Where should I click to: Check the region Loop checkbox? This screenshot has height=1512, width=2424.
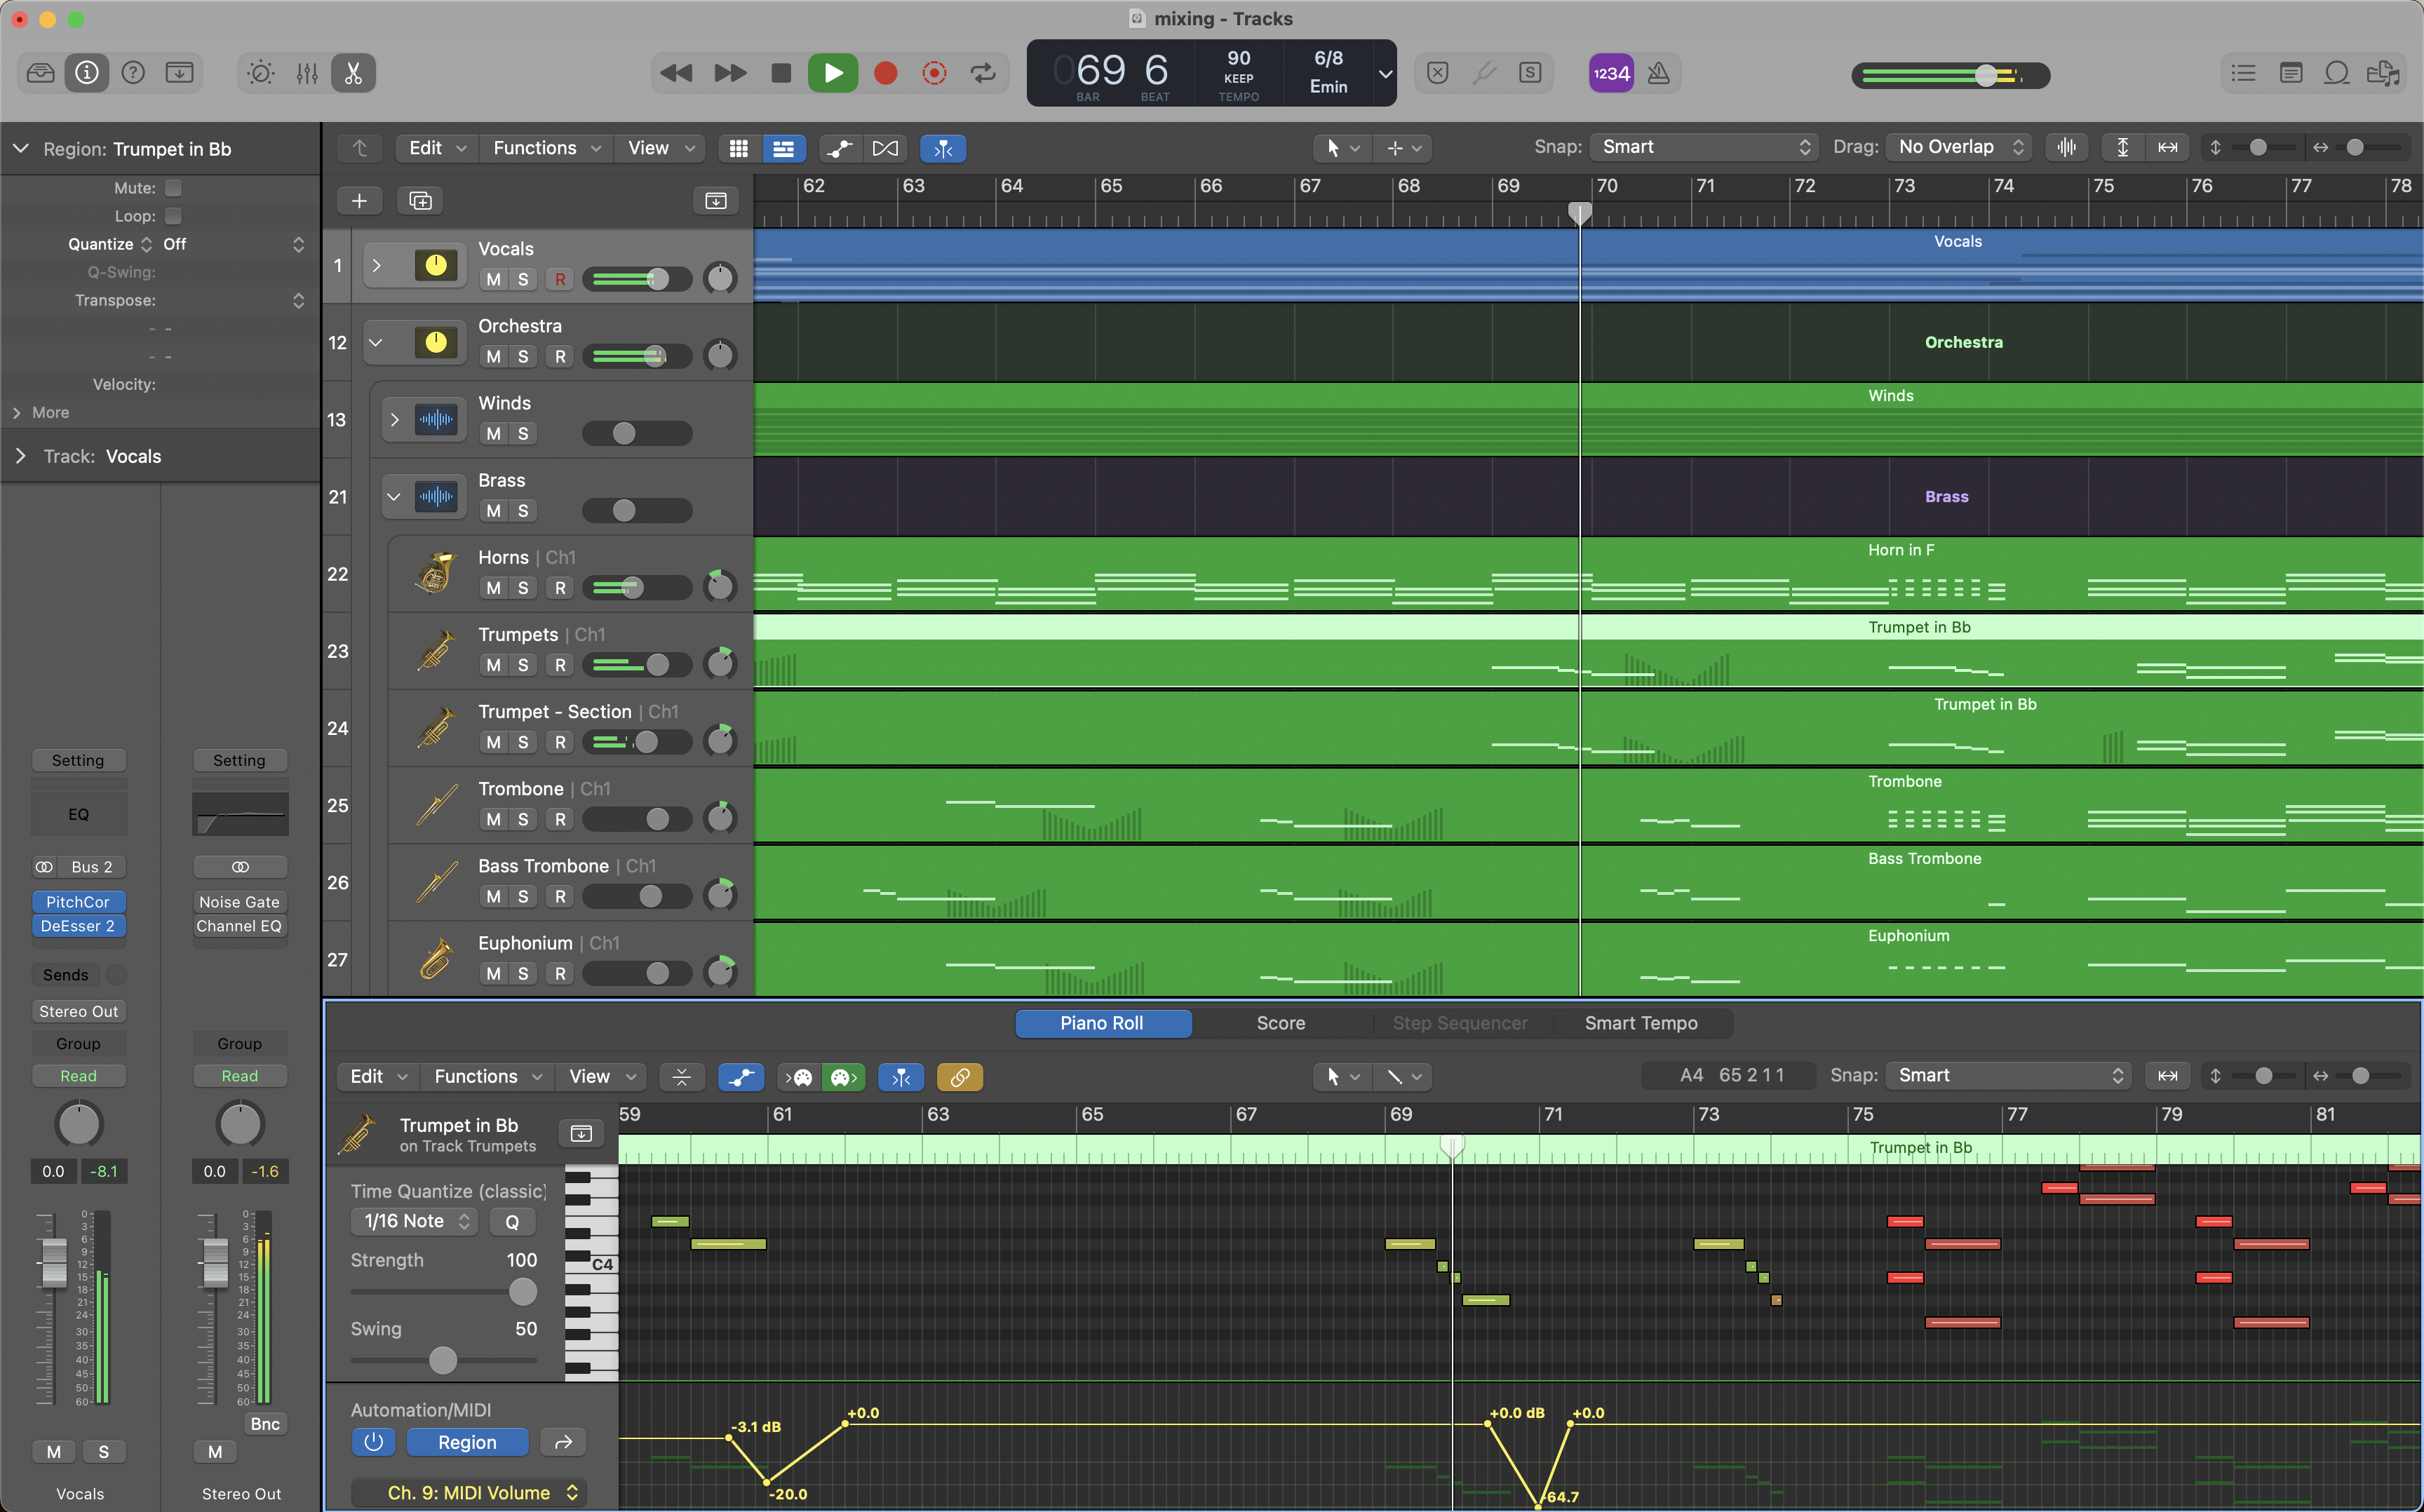click(173, 216)
